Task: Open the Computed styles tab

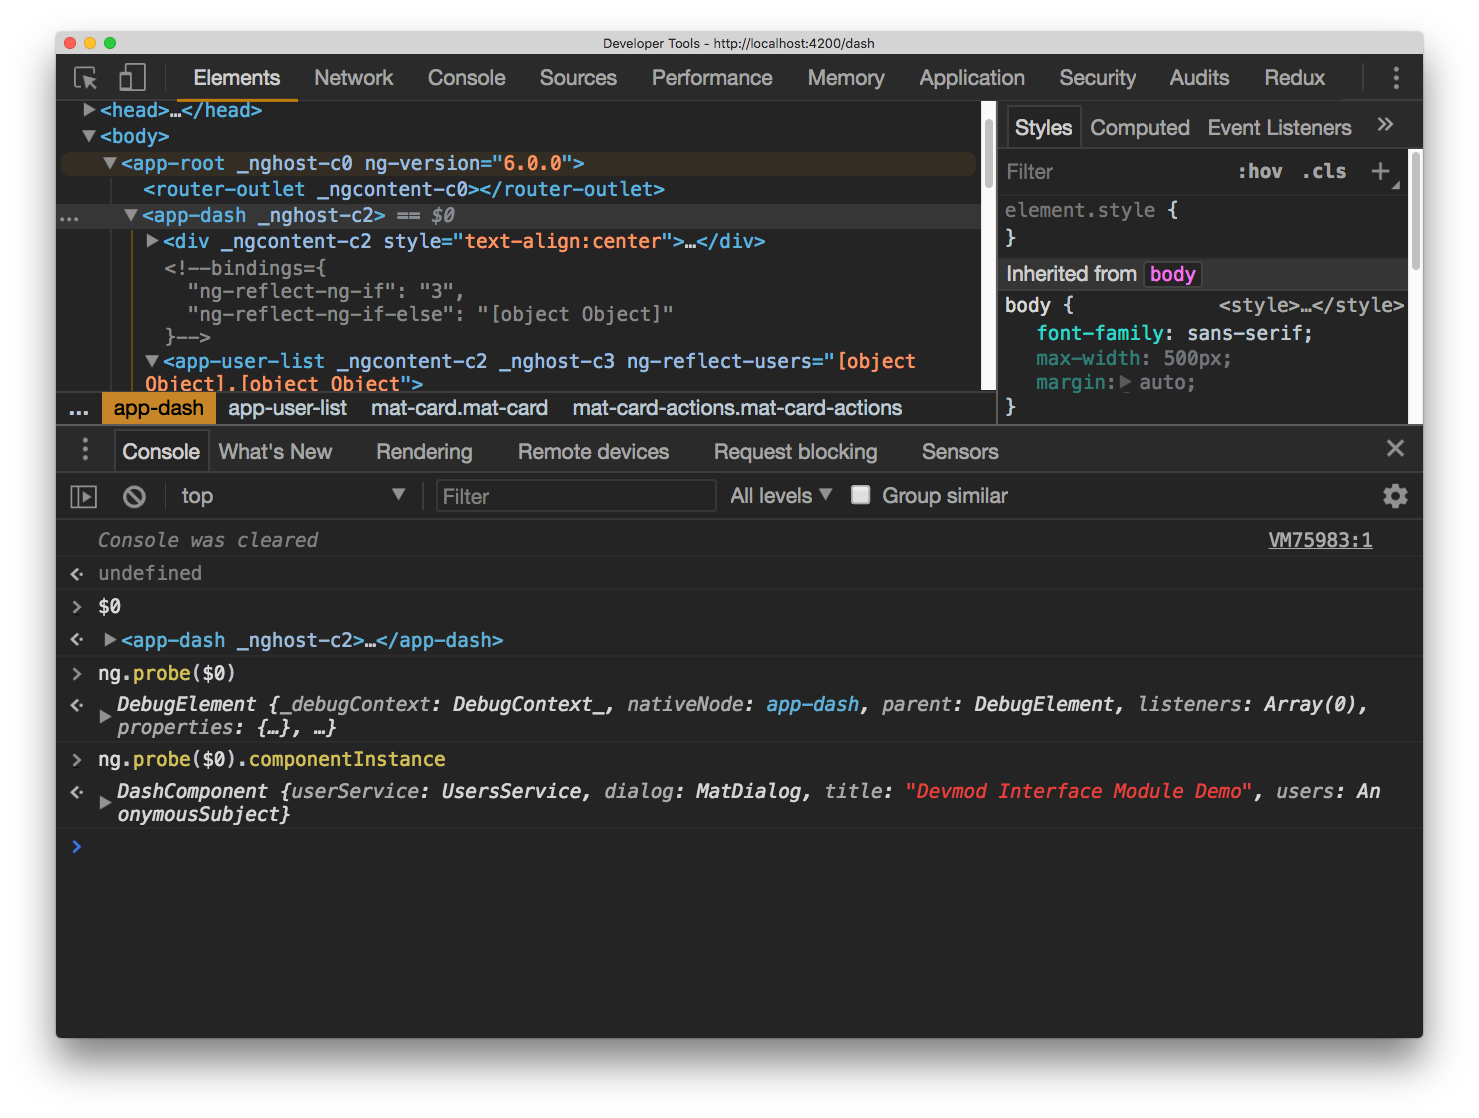Action: click(1139, 128)
